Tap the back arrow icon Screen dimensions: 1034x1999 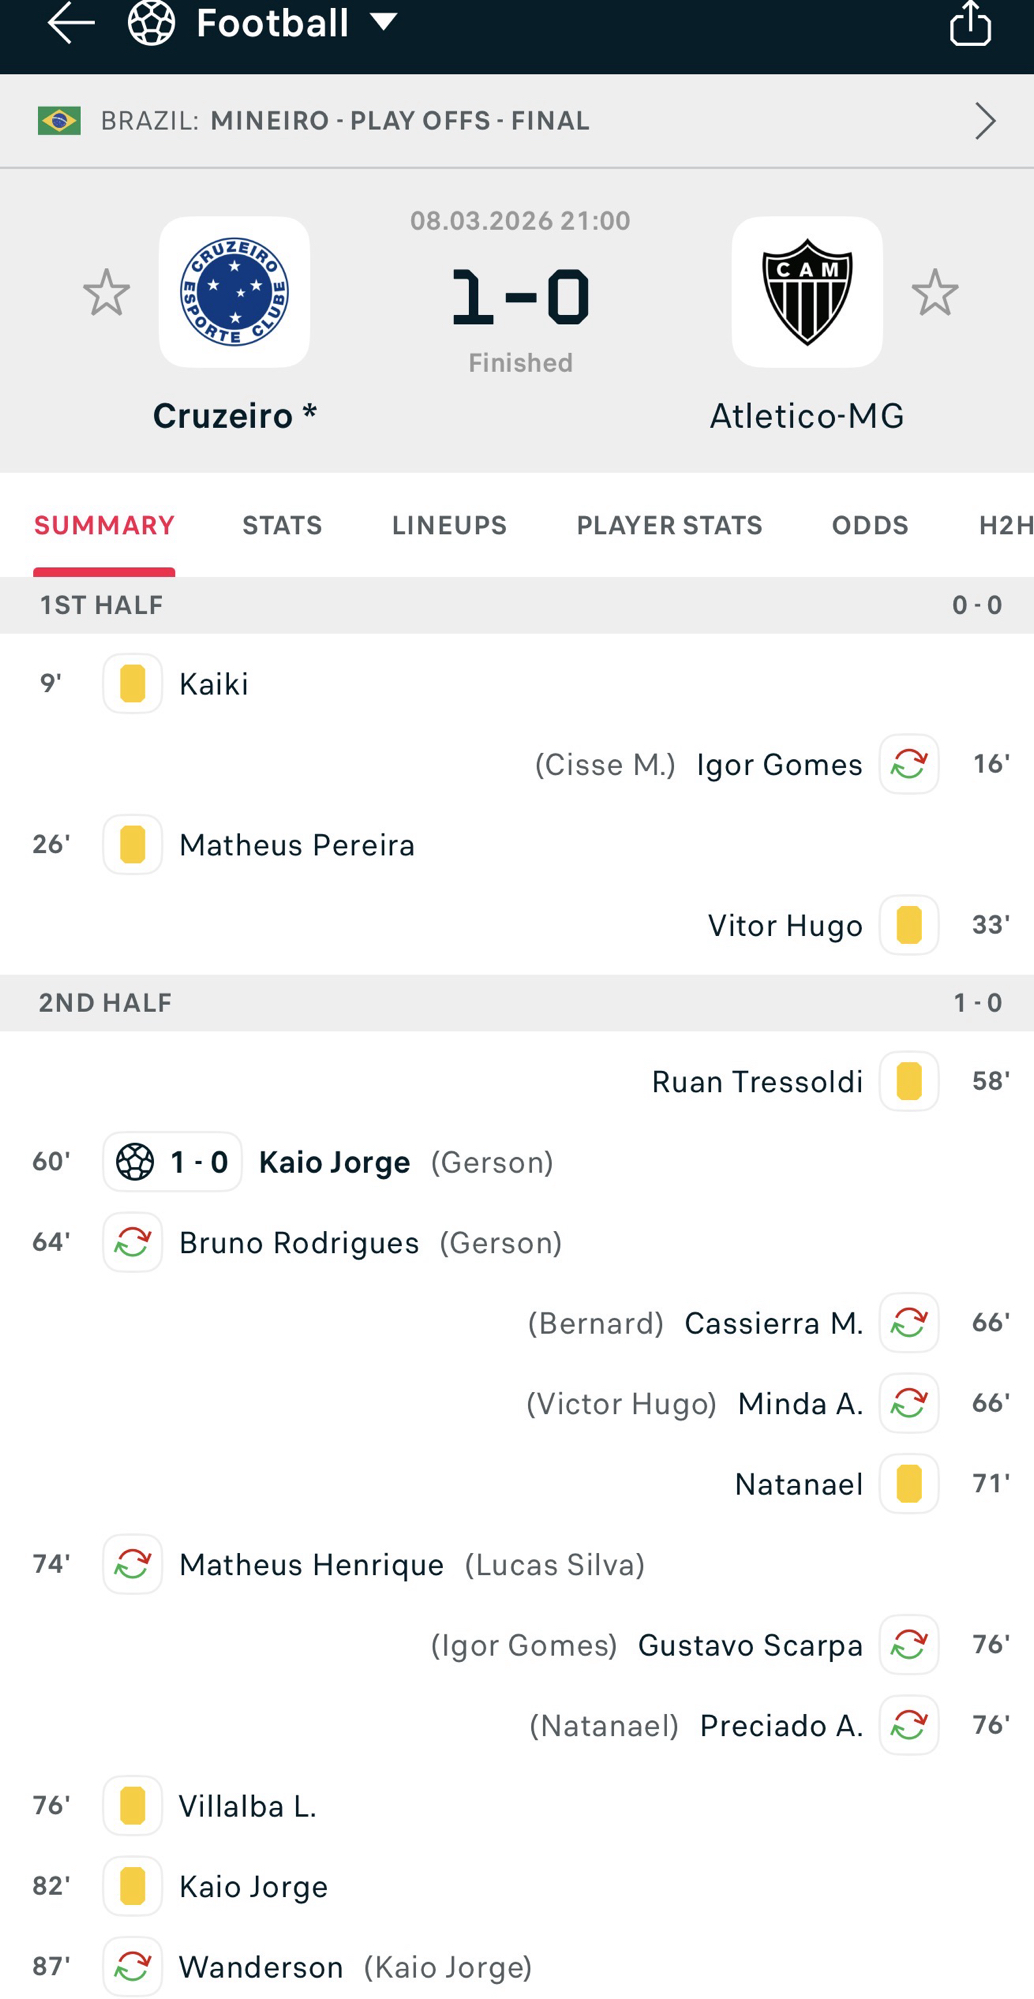(71, 23)
